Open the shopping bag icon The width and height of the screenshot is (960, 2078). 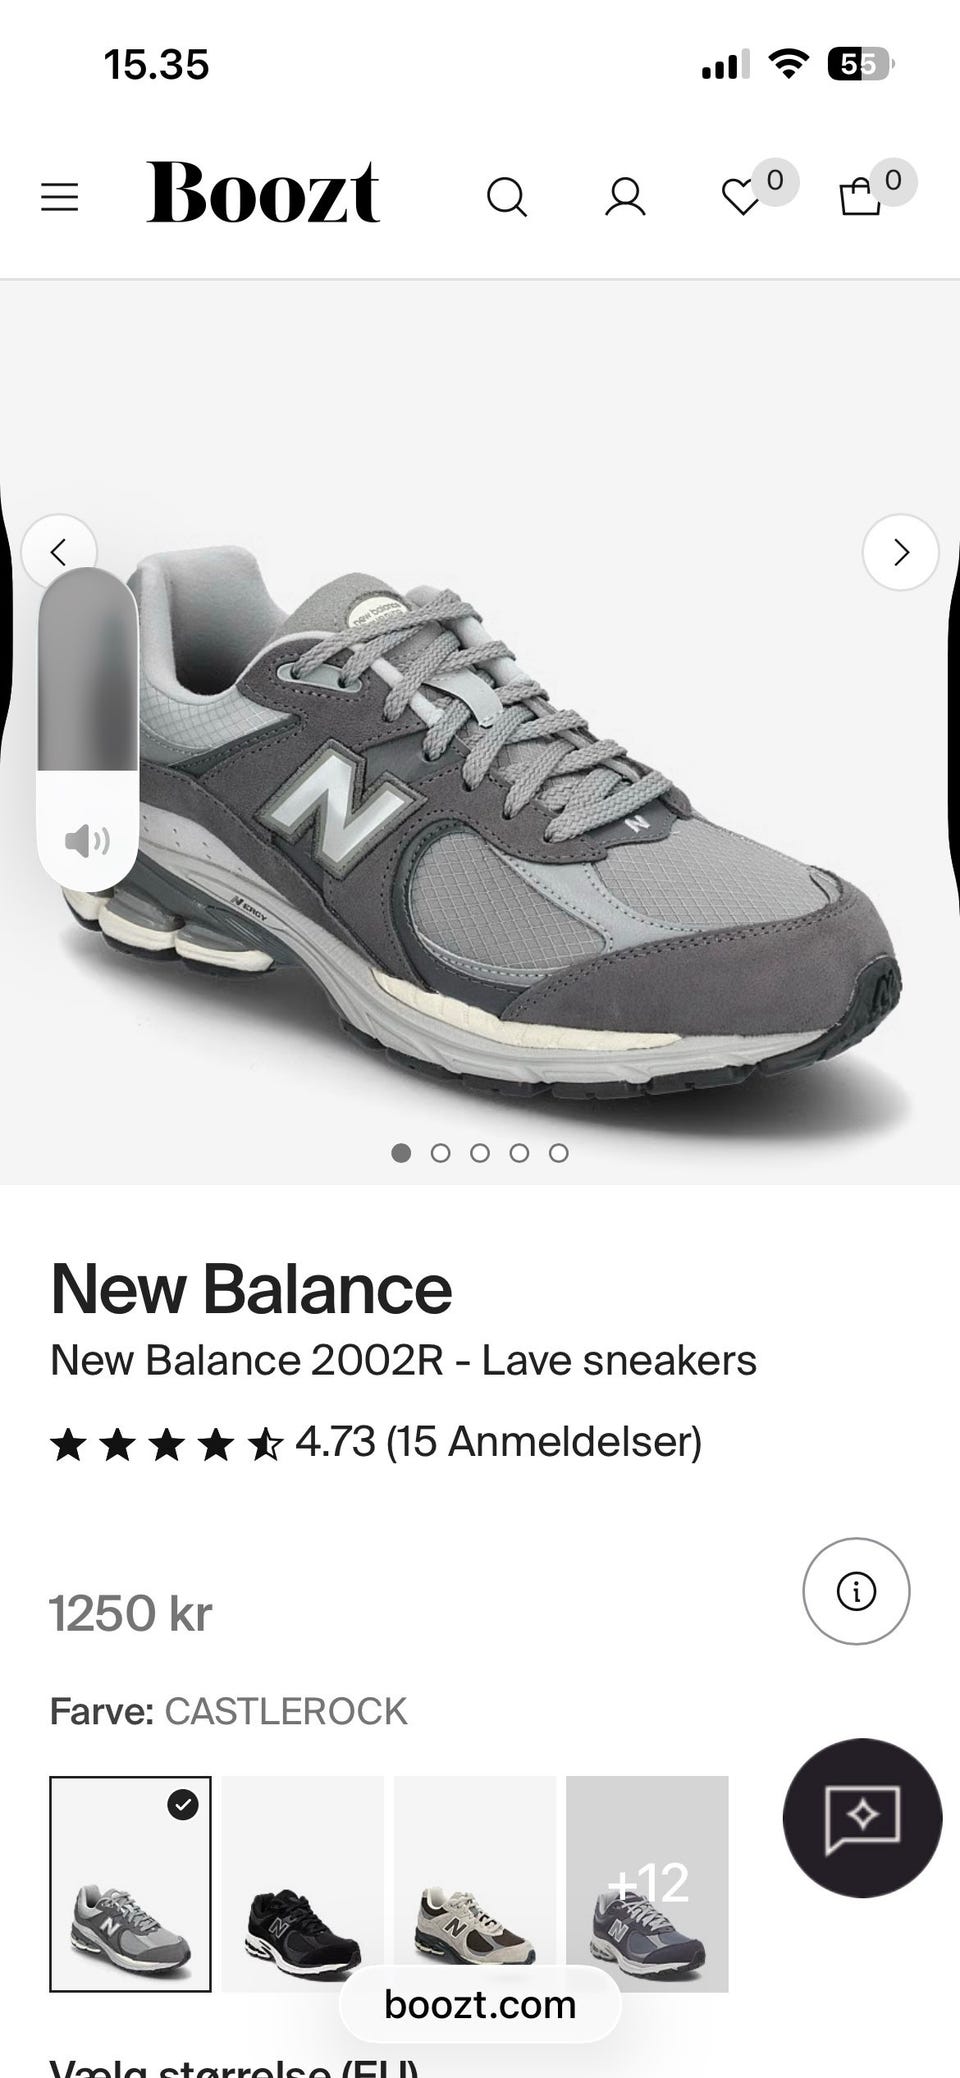coord(860,197)
